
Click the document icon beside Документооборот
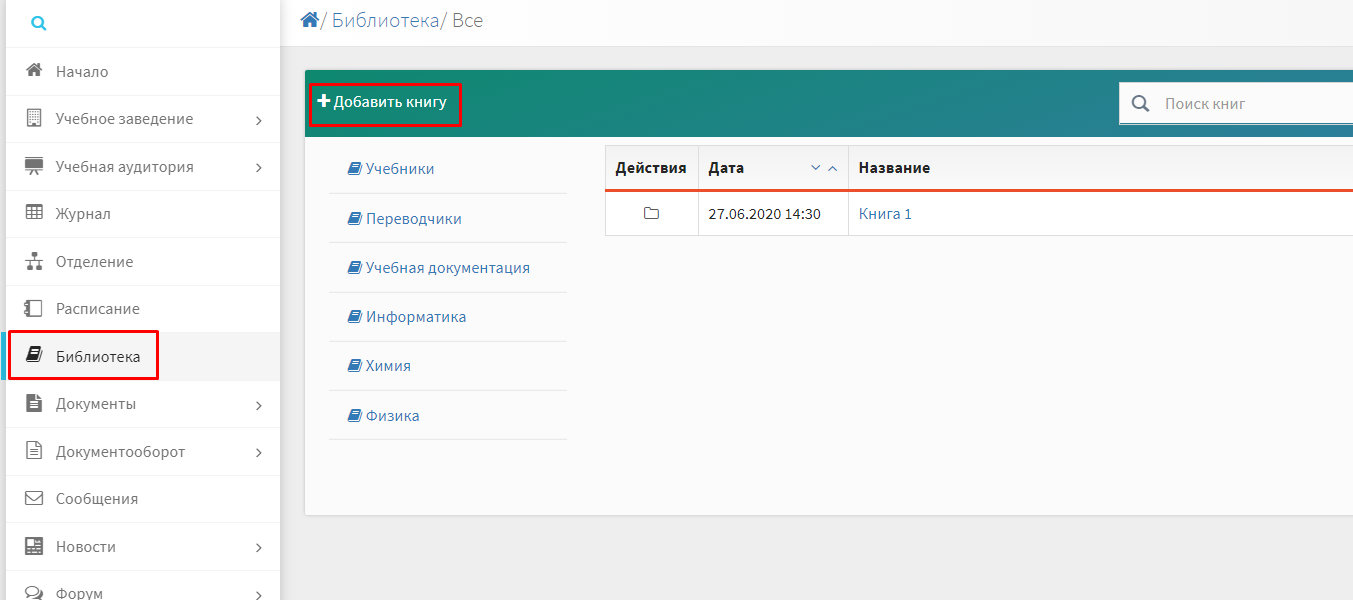[34, 451]
